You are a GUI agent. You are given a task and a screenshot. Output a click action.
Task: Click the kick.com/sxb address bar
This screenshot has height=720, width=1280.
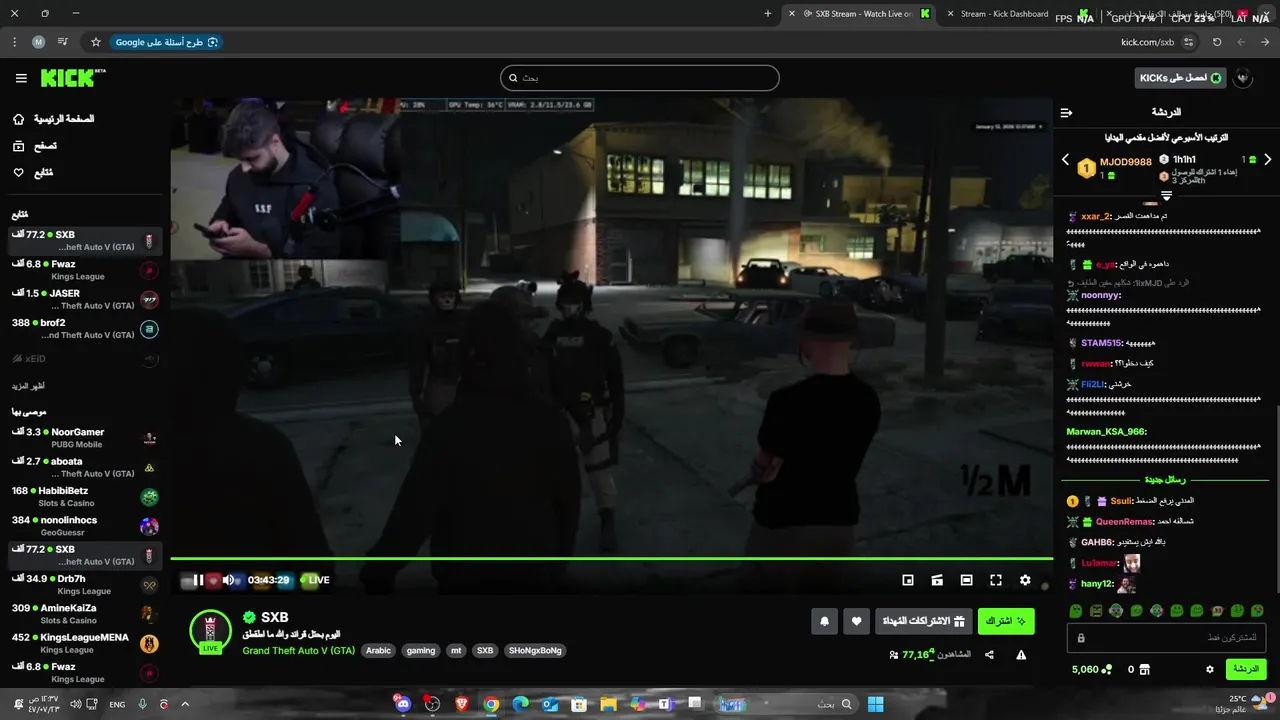[x=1147, y=42]
